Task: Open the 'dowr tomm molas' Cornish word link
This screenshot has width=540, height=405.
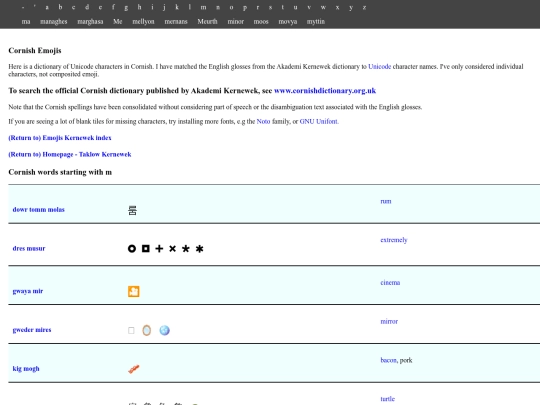Action: point(39,209)
